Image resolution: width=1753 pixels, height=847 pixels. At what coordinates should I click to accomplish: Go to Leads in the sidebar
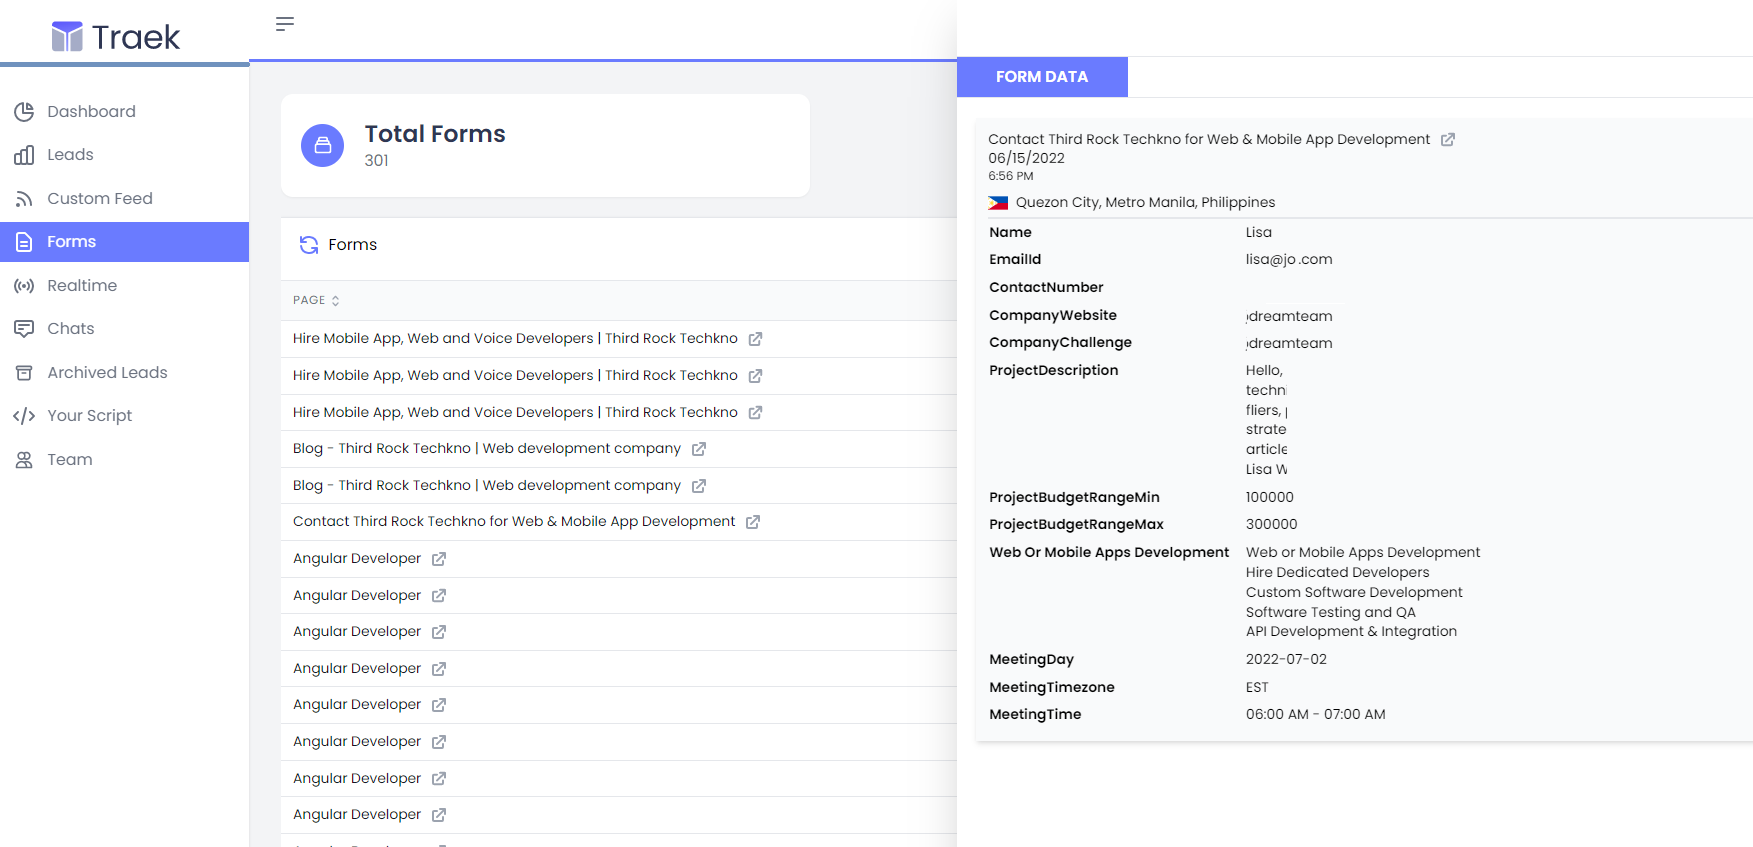pos(70,155)
